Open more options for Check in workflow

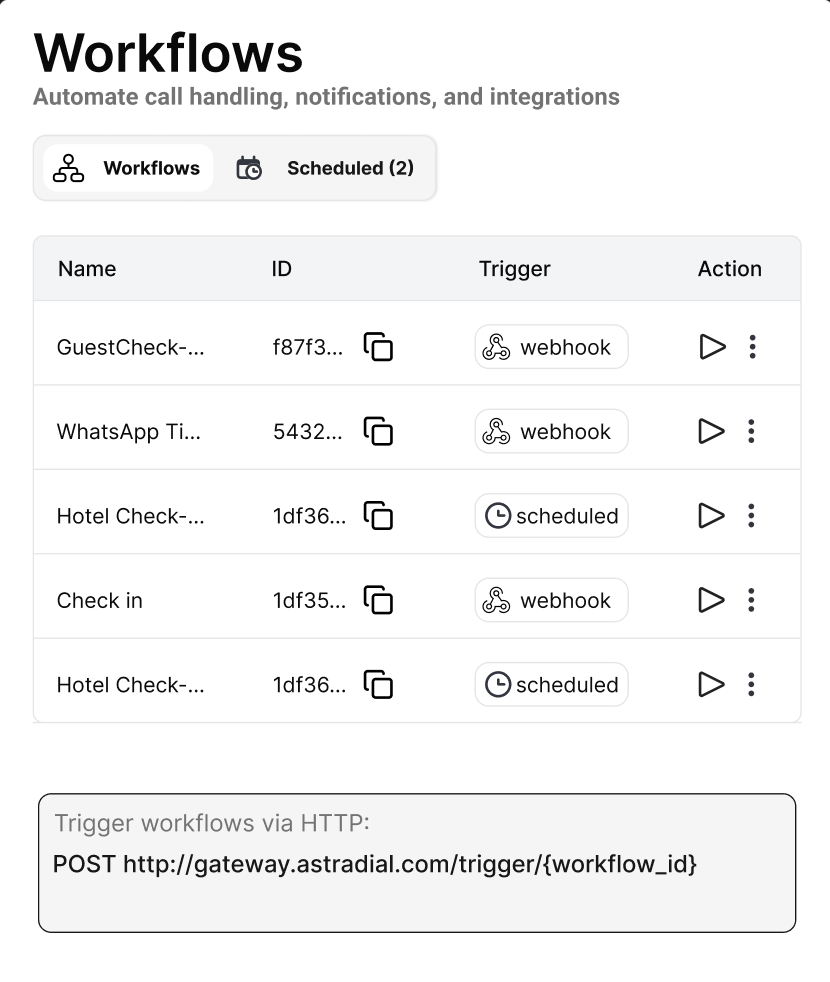tap(752, 601)
